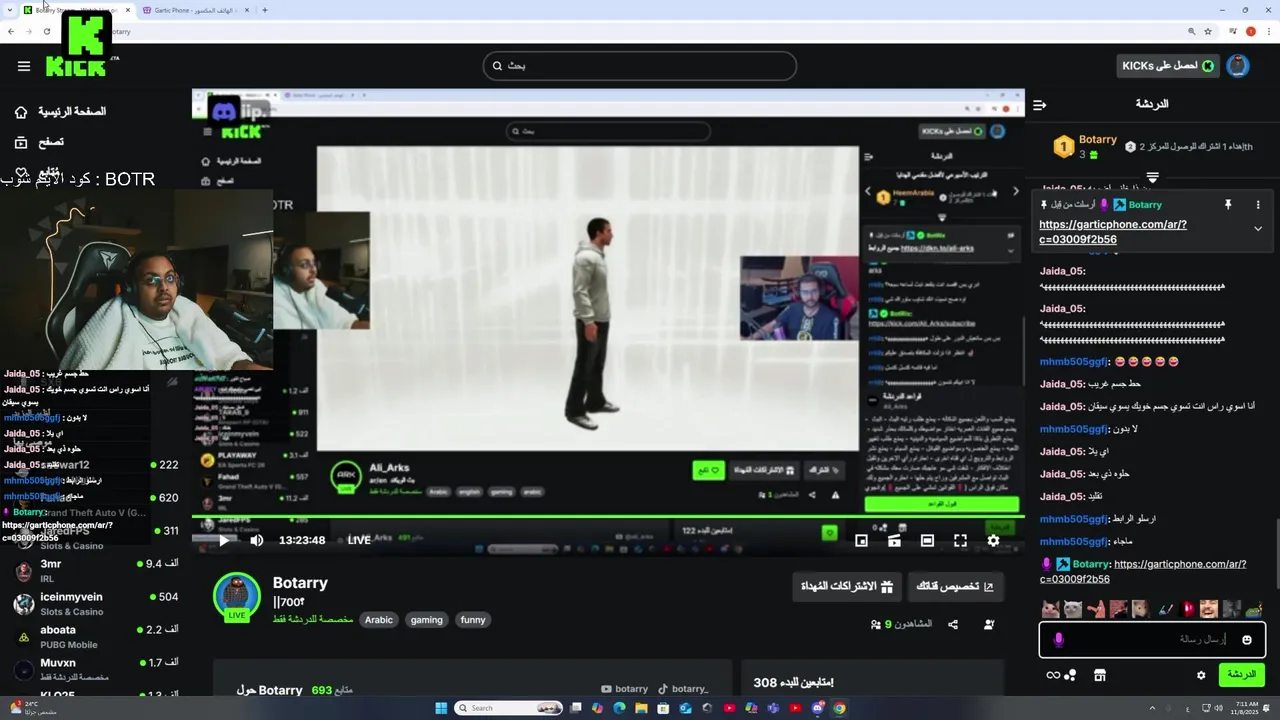Click the chat message input field
This screenshot has height=720, width=1280.
coord(1153,639)
